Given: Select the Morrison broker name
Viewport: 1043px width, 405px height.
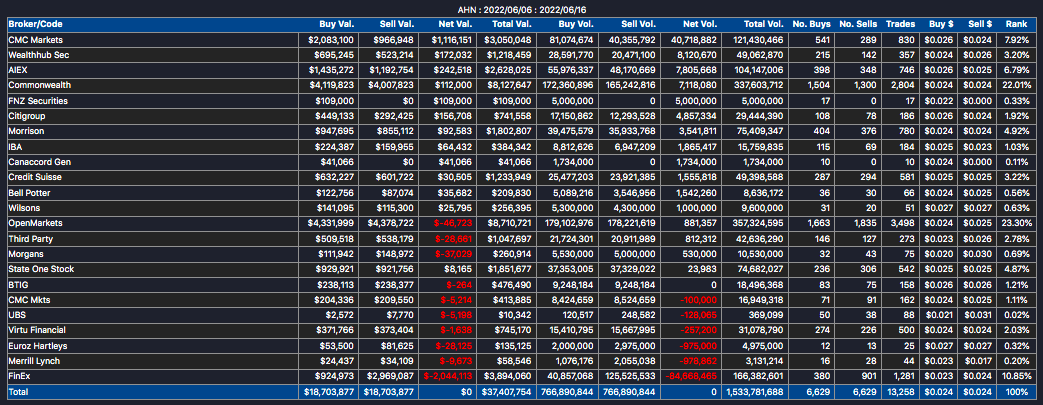Looking at the screenshot, I should (25, 131).
